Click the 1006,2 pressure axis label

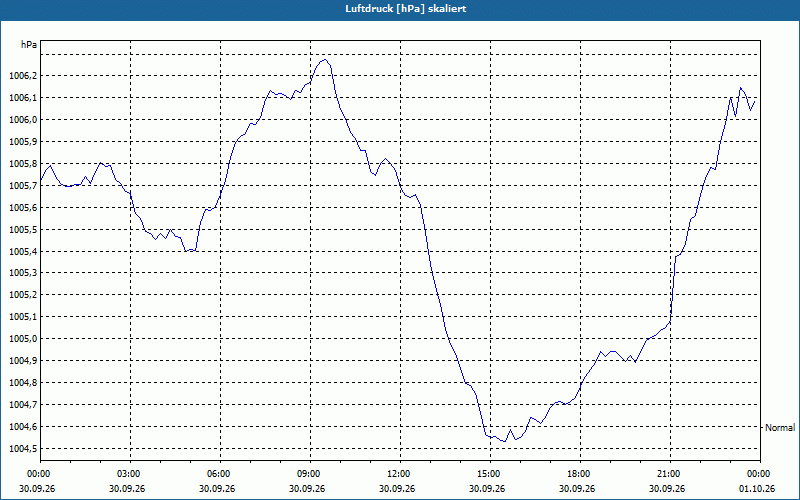[23, 76]
